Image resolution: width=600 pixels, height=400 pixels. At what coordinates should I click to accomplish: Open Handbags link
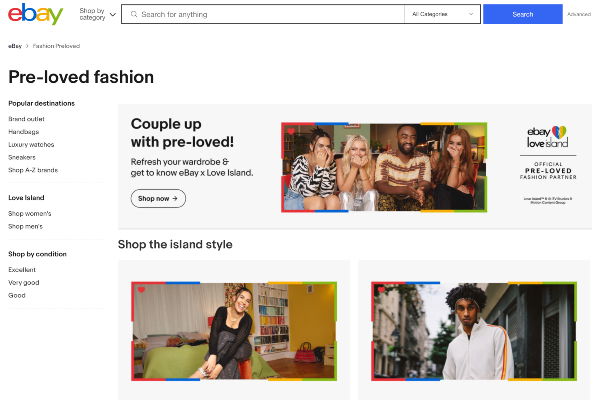(x=24, y=132)
